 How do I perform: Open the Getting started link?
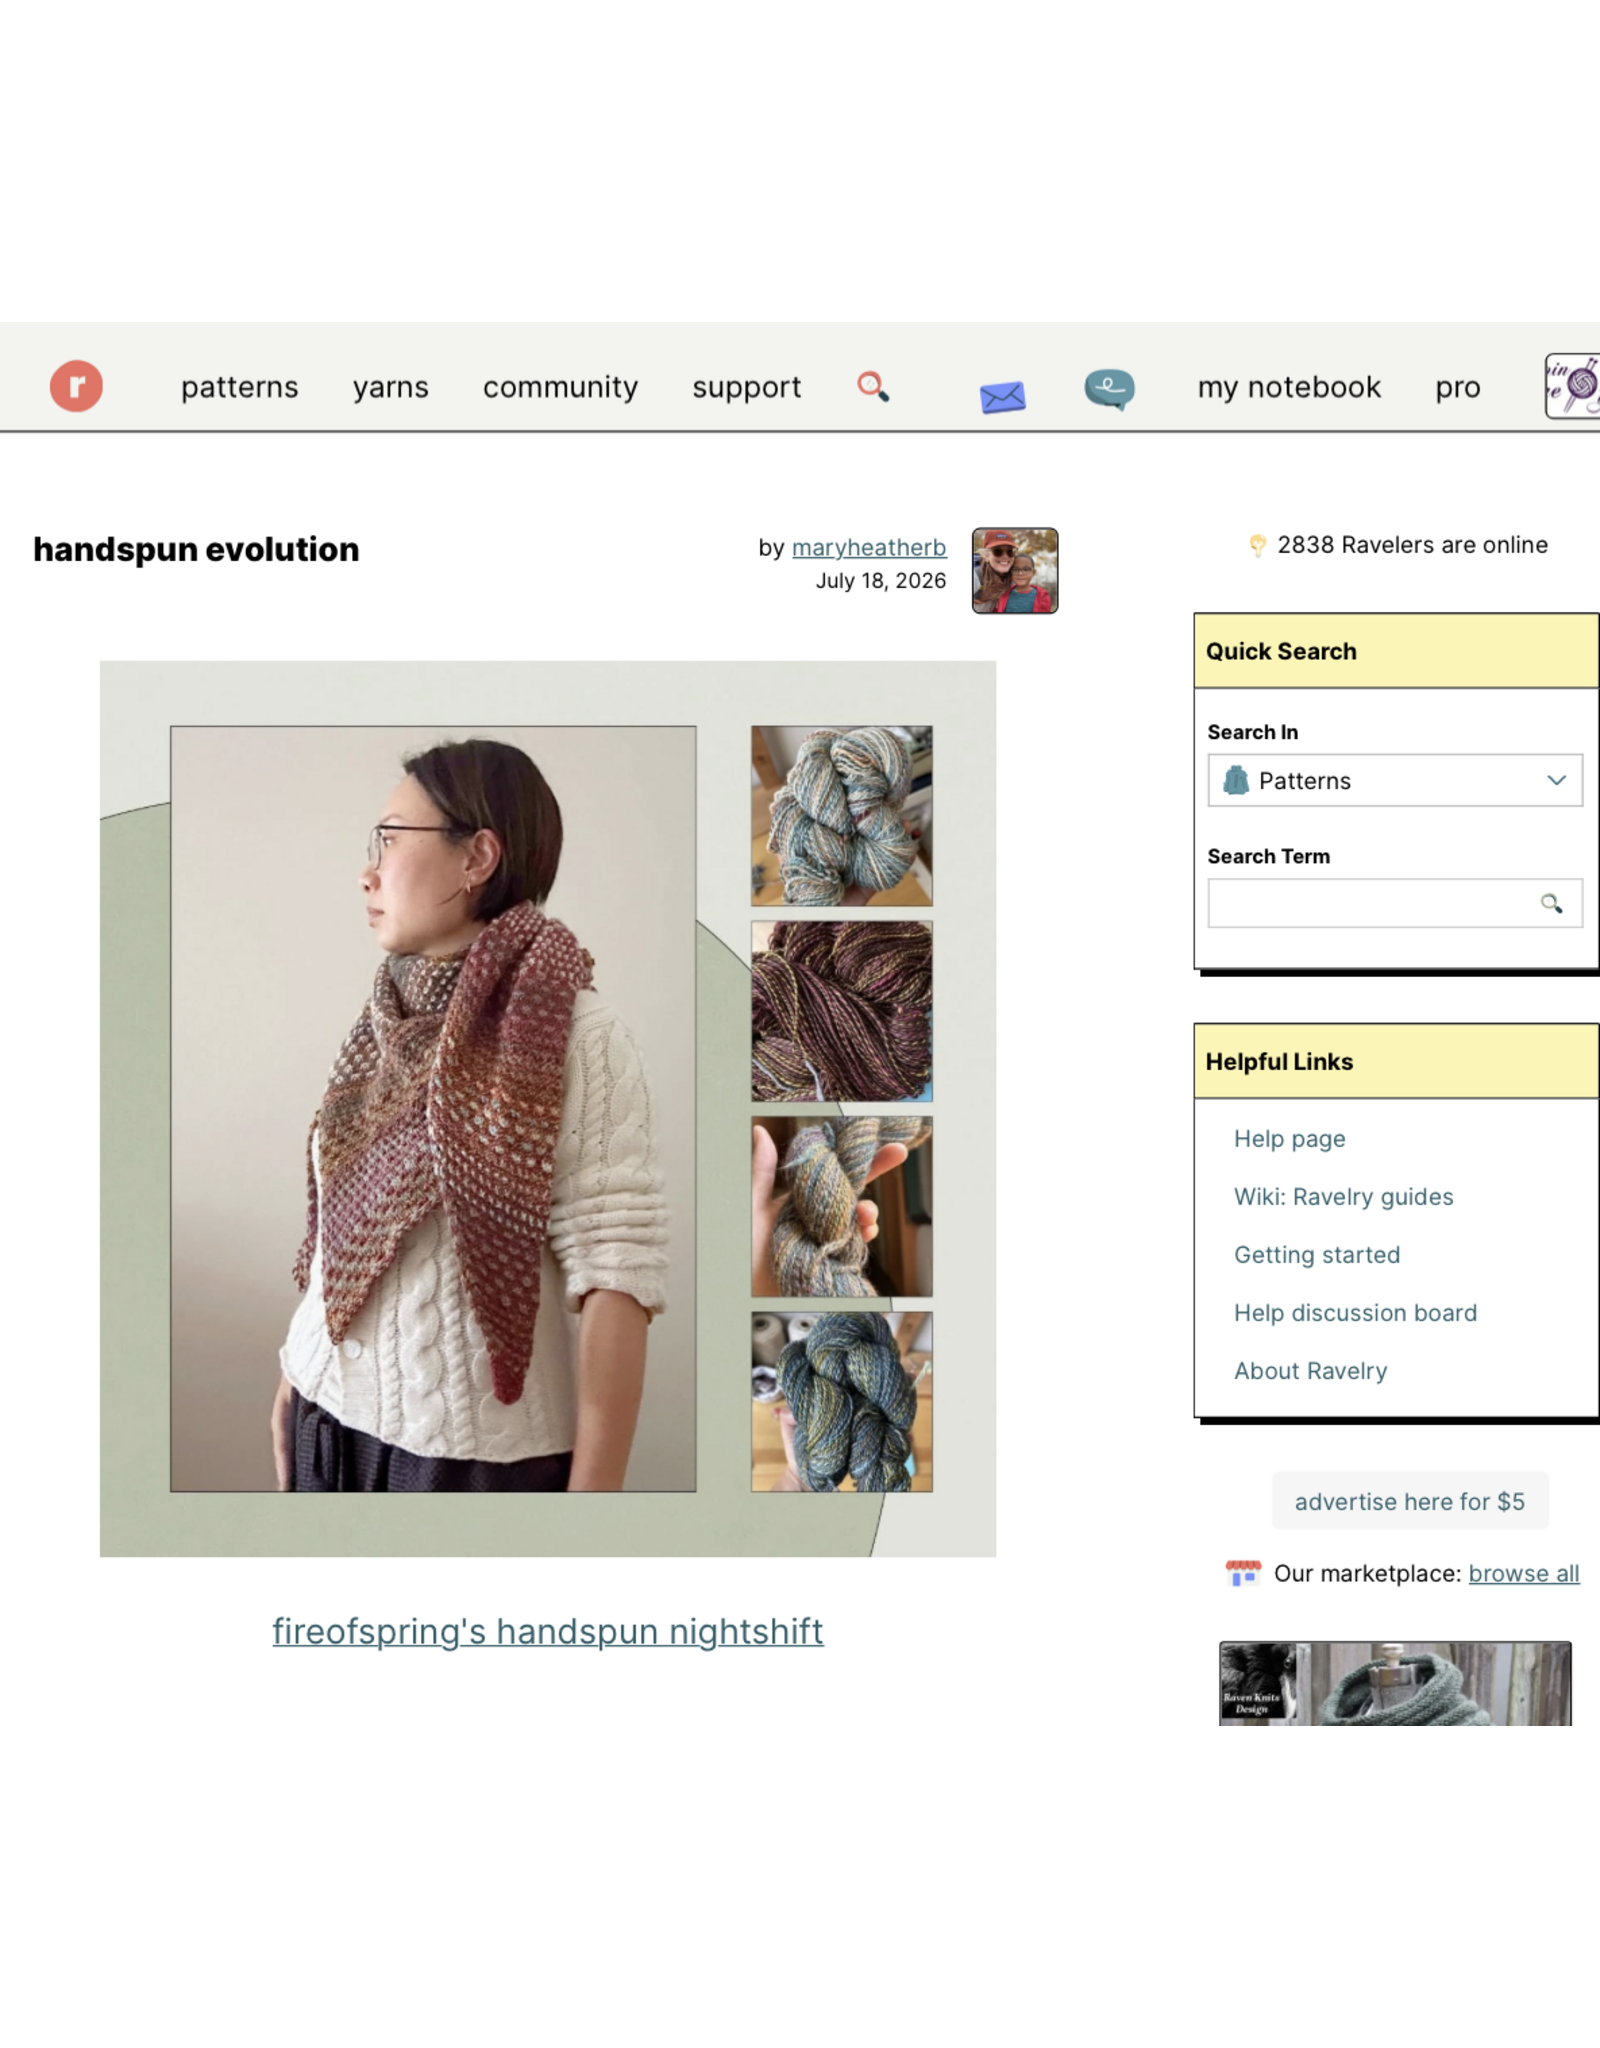pos(1317,1255)
